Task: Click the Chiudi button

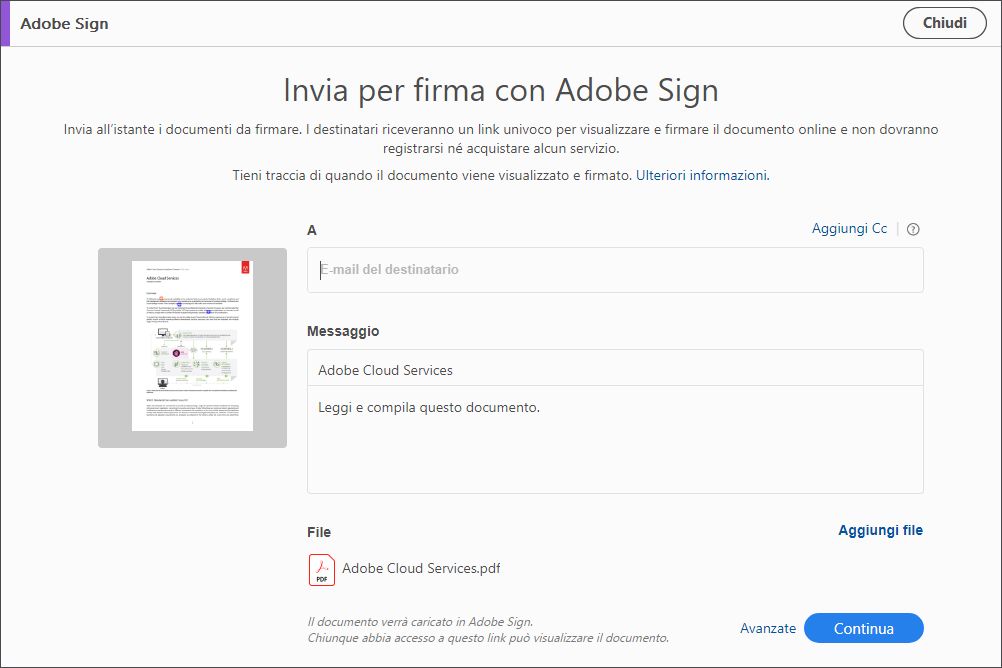Action: click(x=944, y=23)
